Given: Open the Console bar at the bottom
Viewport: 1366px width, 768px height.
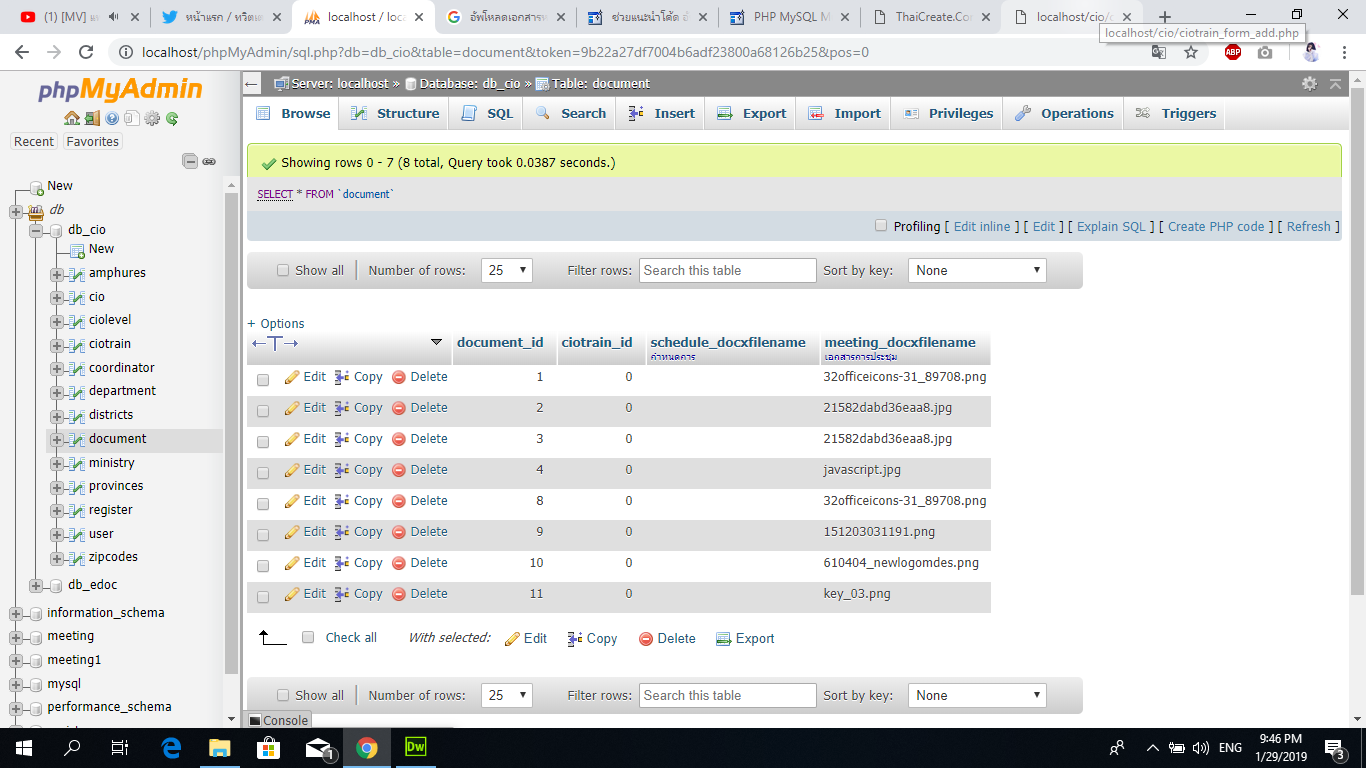Looking at the screenshot, I should pos(278,720).
